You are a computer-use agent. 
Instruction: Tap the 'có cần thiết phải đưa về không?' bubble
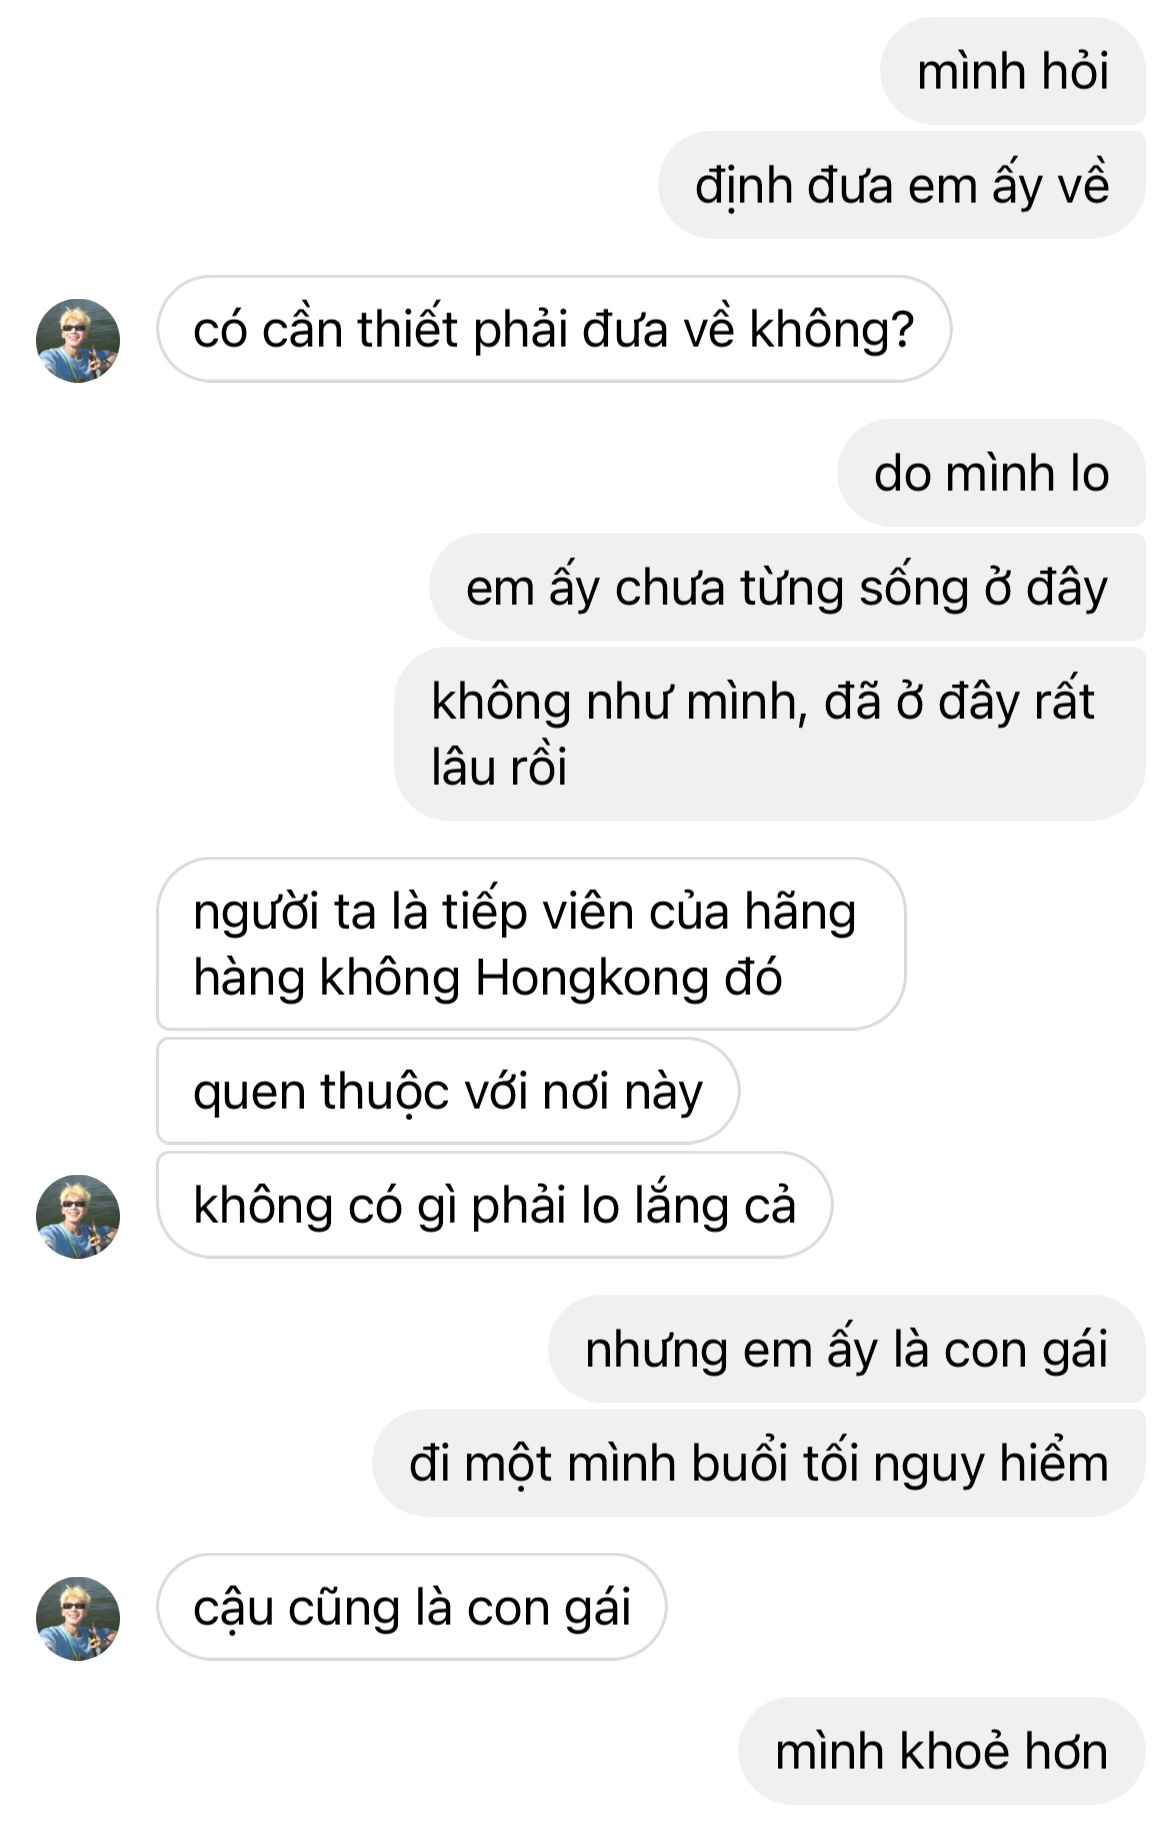(x=554, y=329)
